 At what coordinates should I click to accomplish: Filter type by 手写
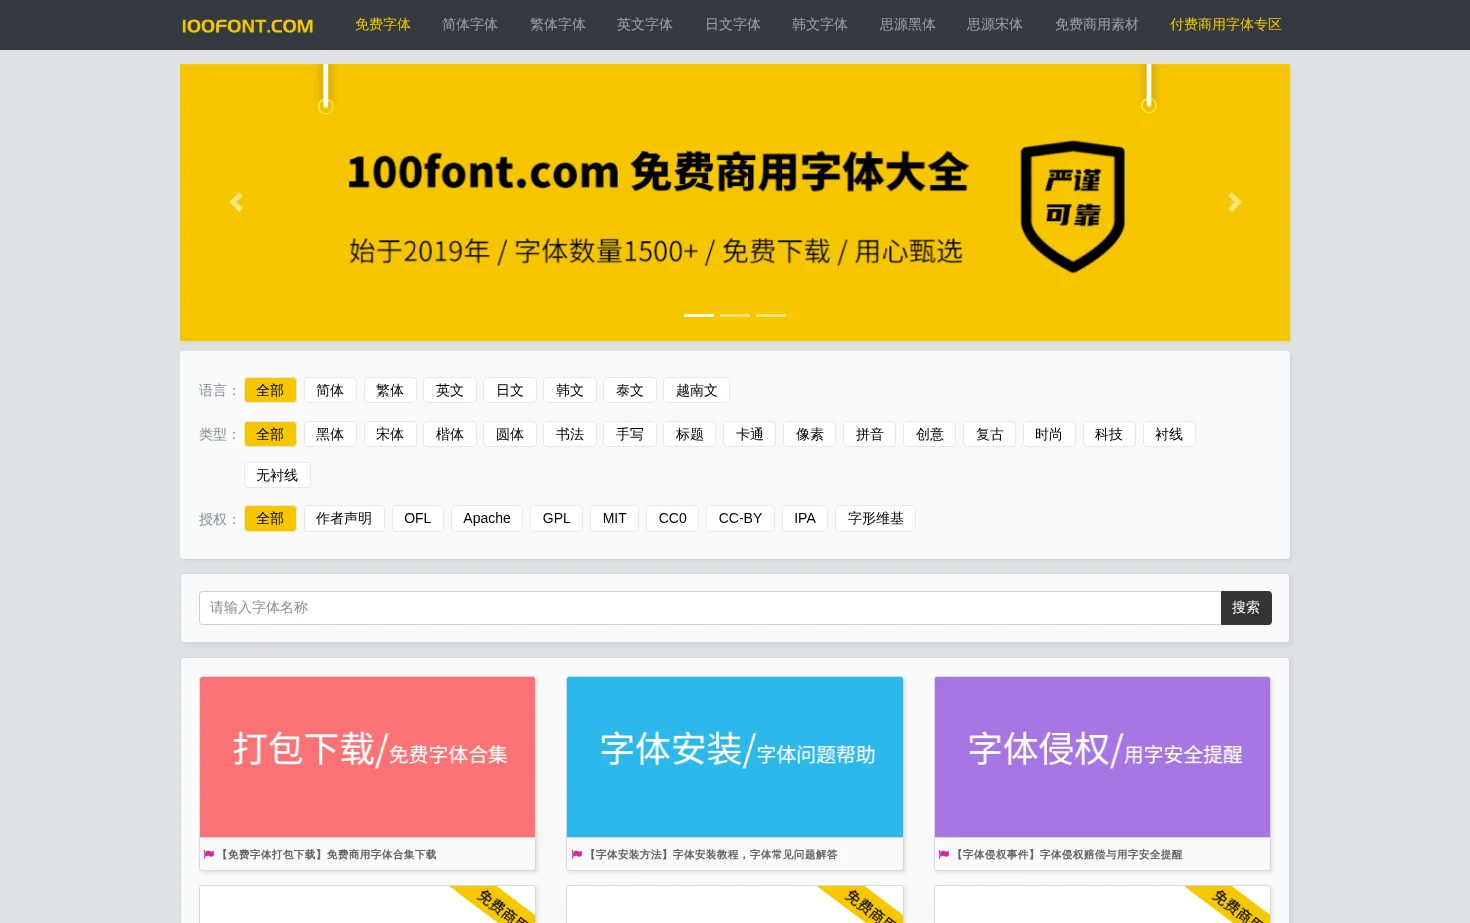[630, 434]
